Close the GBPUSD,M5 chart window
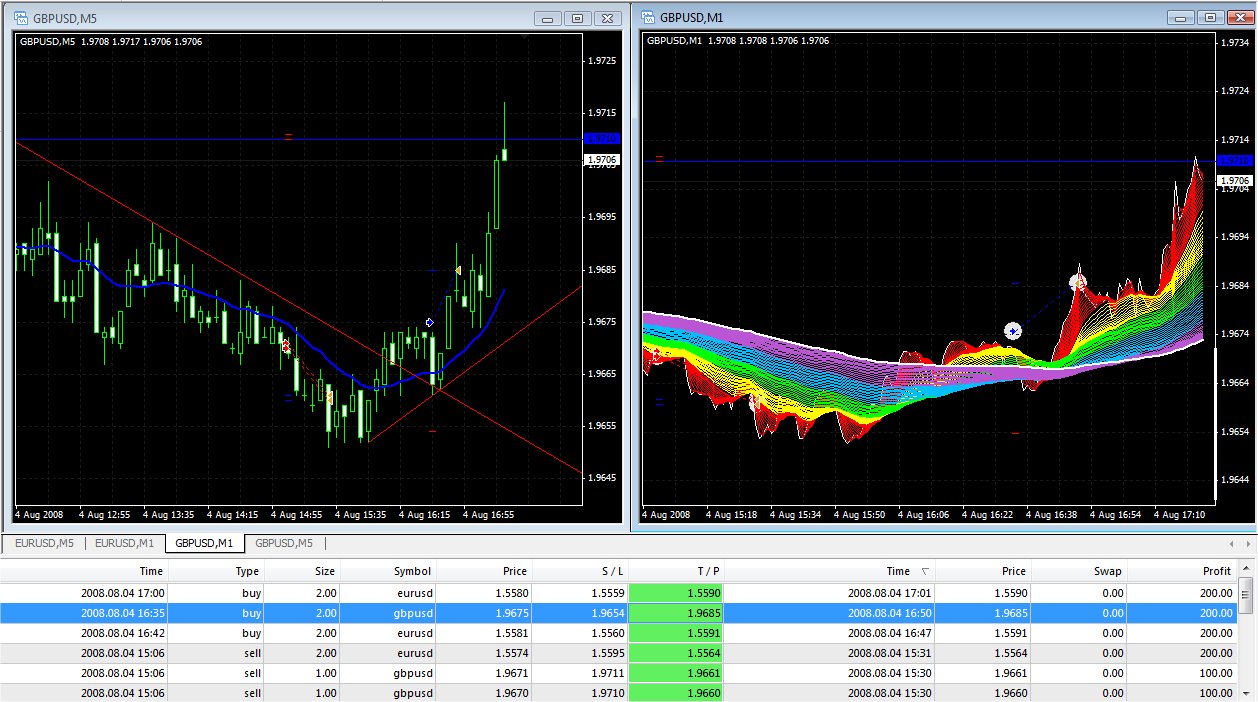 click(607, 18)
